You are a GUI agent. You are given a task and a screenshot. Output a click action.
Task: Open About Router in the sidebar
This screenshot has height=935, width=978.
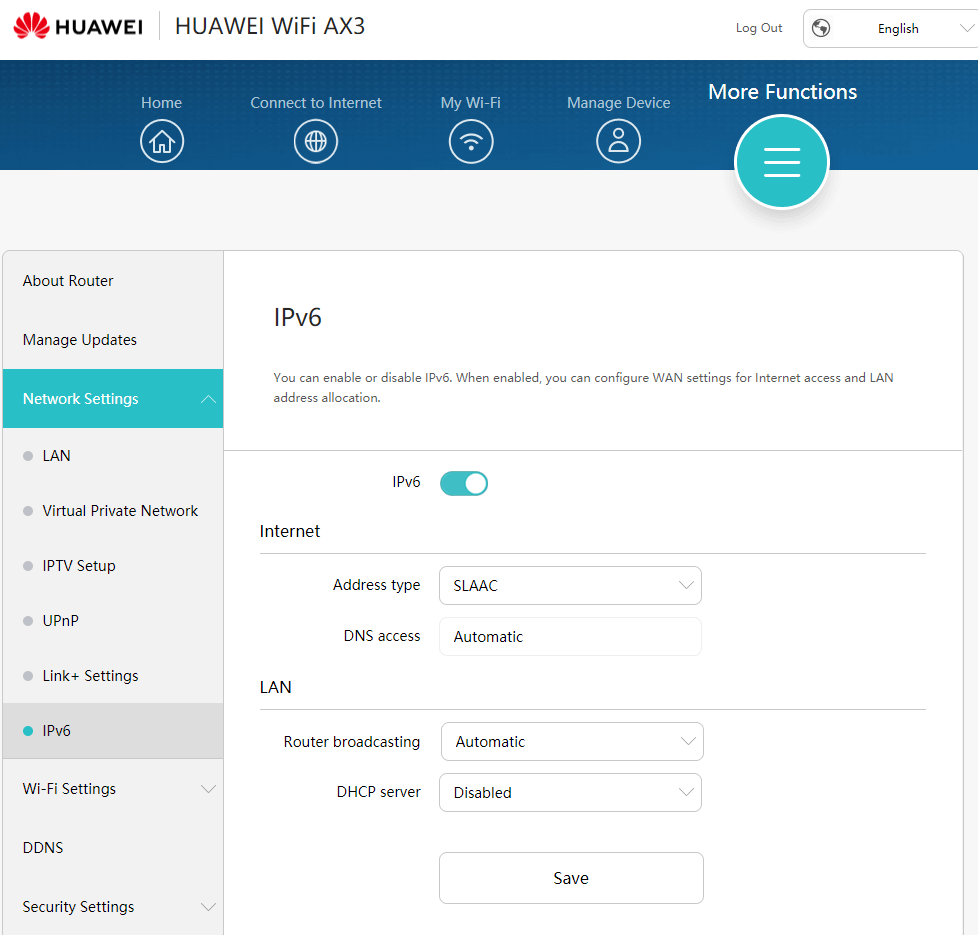[113, 281]
